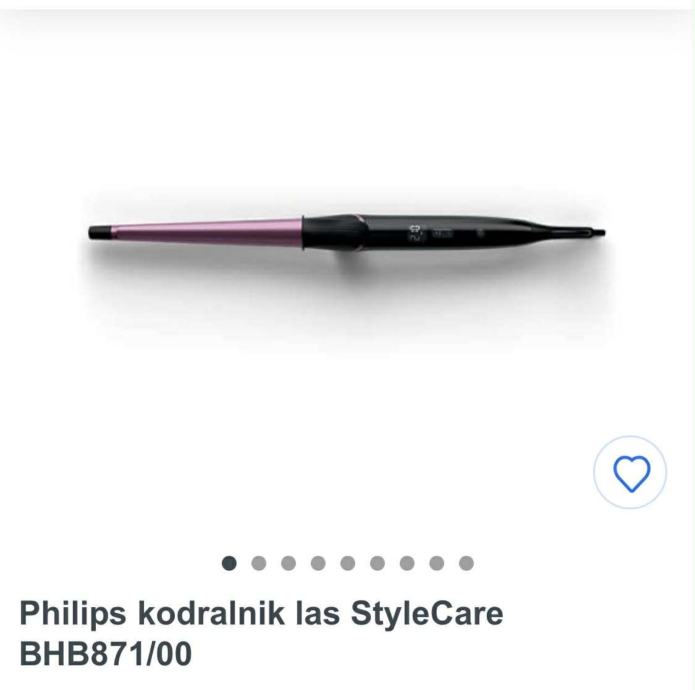Click the black cool tip of the barrel
This screenshot has height=690, width=695.
tap(99, 232)
